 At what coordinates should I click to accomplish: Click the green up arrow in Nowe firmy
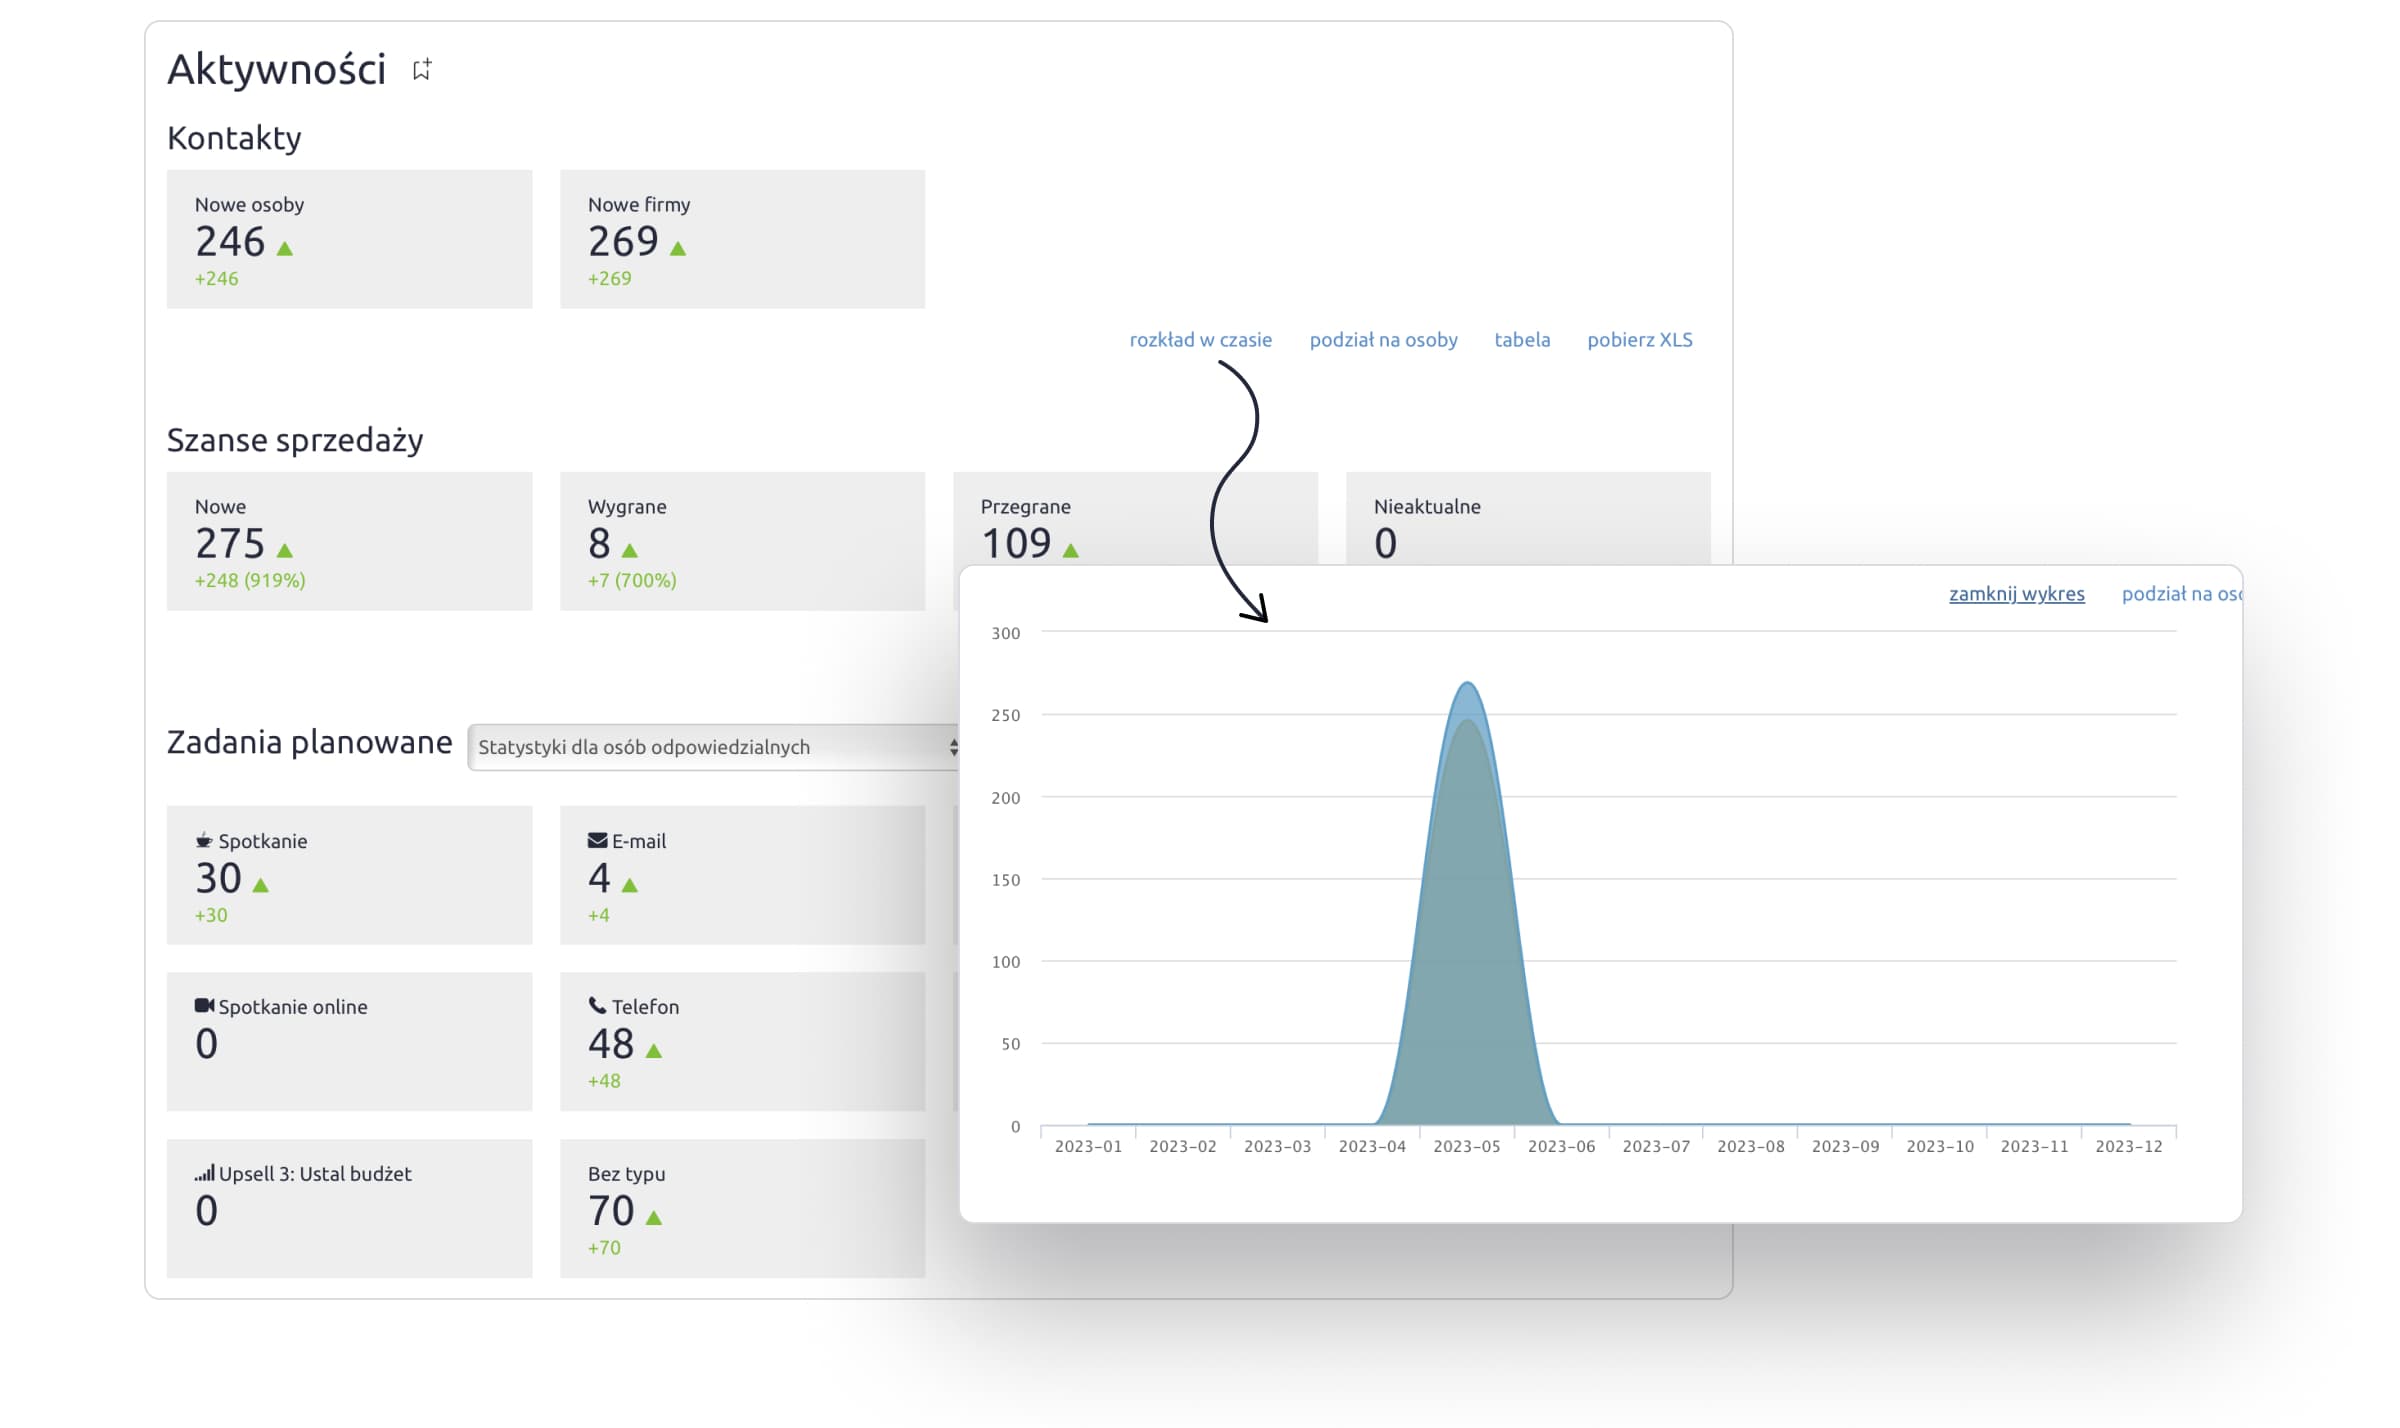[x=678, y=249]
